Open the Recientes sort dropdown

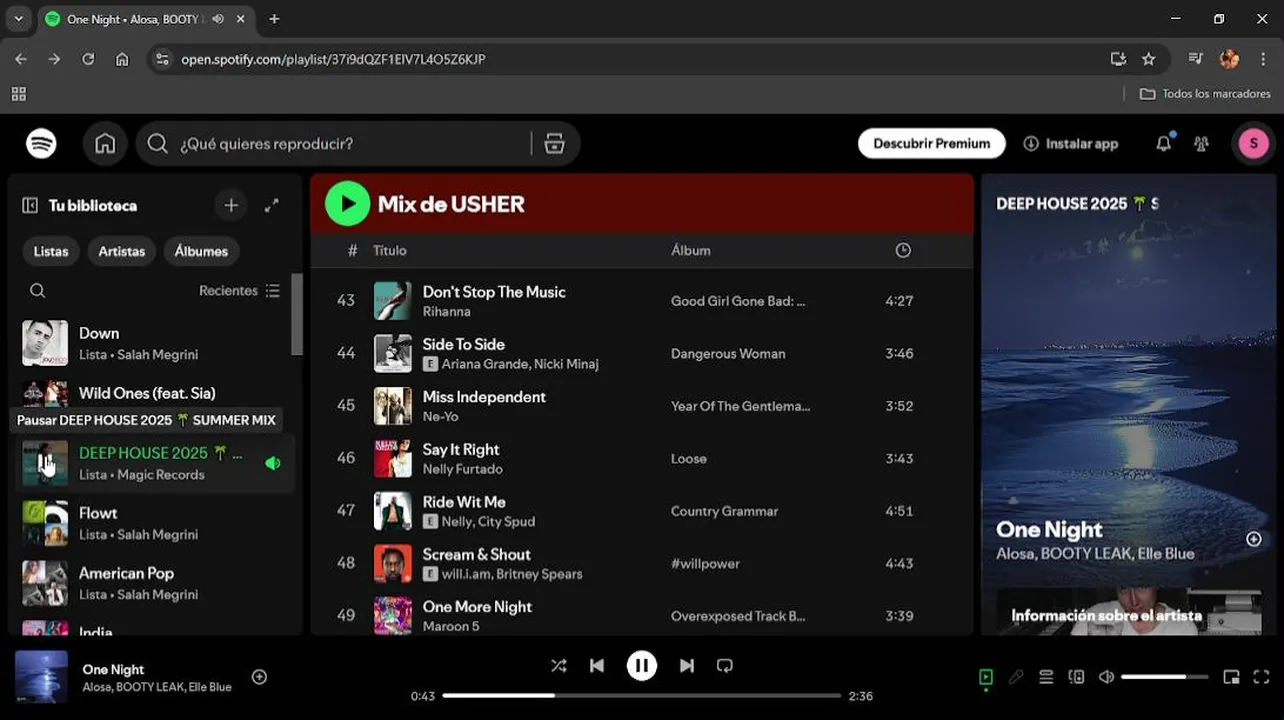239,291
